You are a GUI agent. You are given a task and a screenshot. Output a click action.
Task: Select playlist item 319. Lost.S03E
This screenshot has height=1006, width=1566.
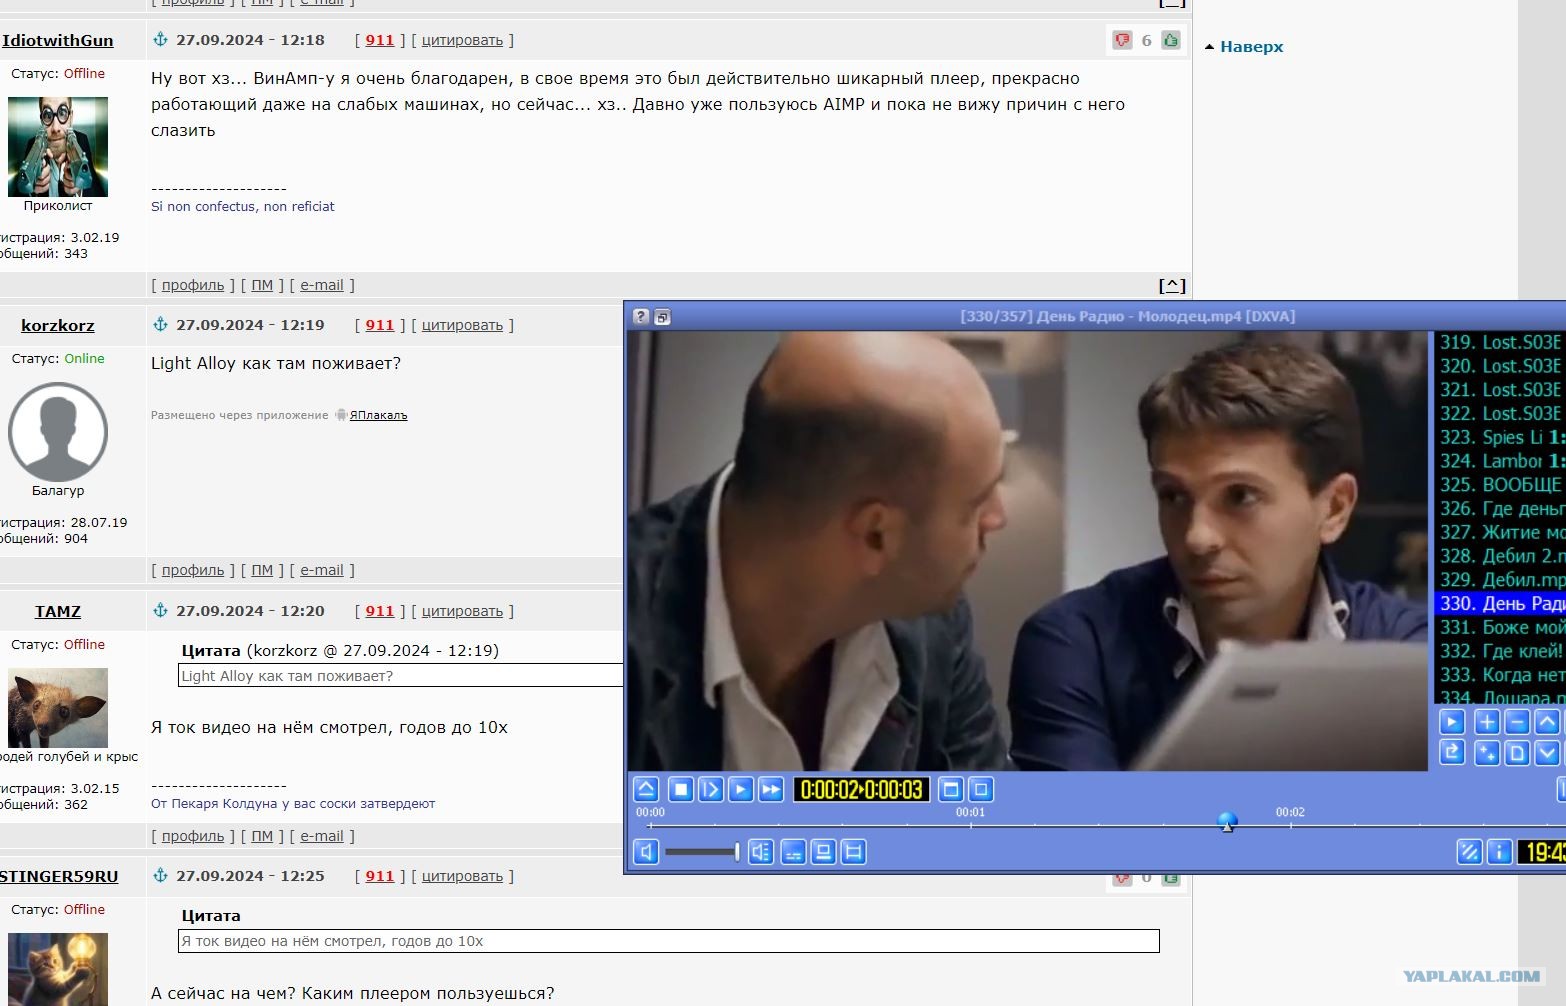pyautogui.click(x=1500, y=342)
